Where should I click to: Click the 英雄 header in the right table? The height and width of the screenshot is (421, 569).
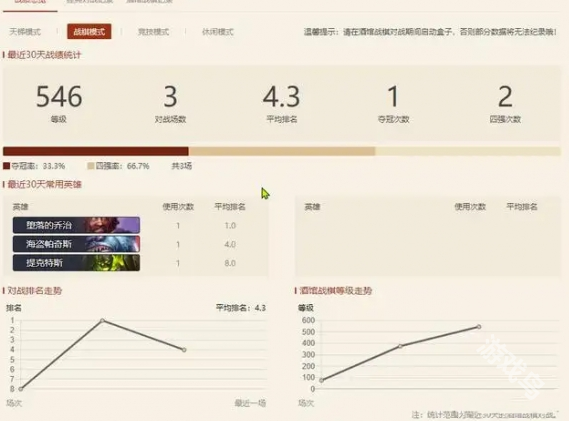(312, 207)
